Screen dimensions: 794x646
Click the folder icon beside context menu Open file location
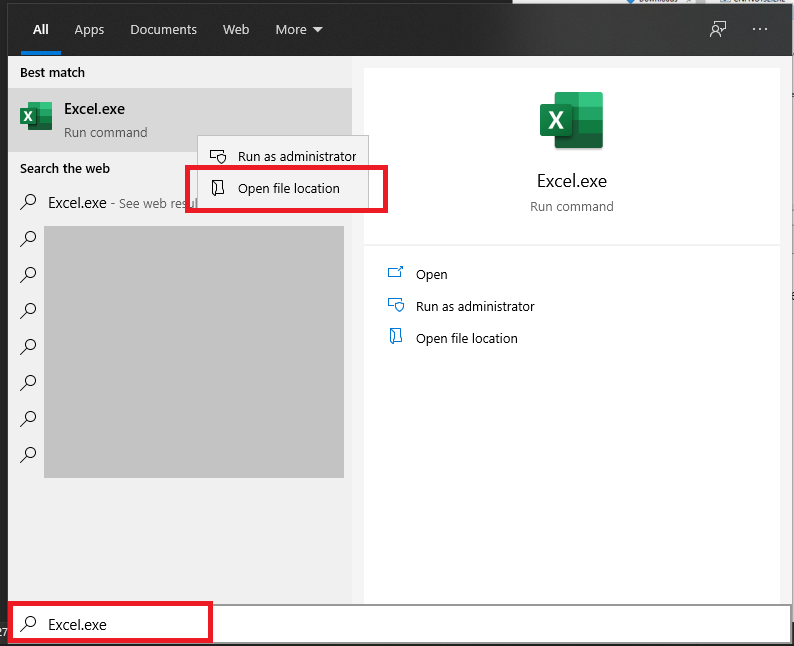point(218,188)
